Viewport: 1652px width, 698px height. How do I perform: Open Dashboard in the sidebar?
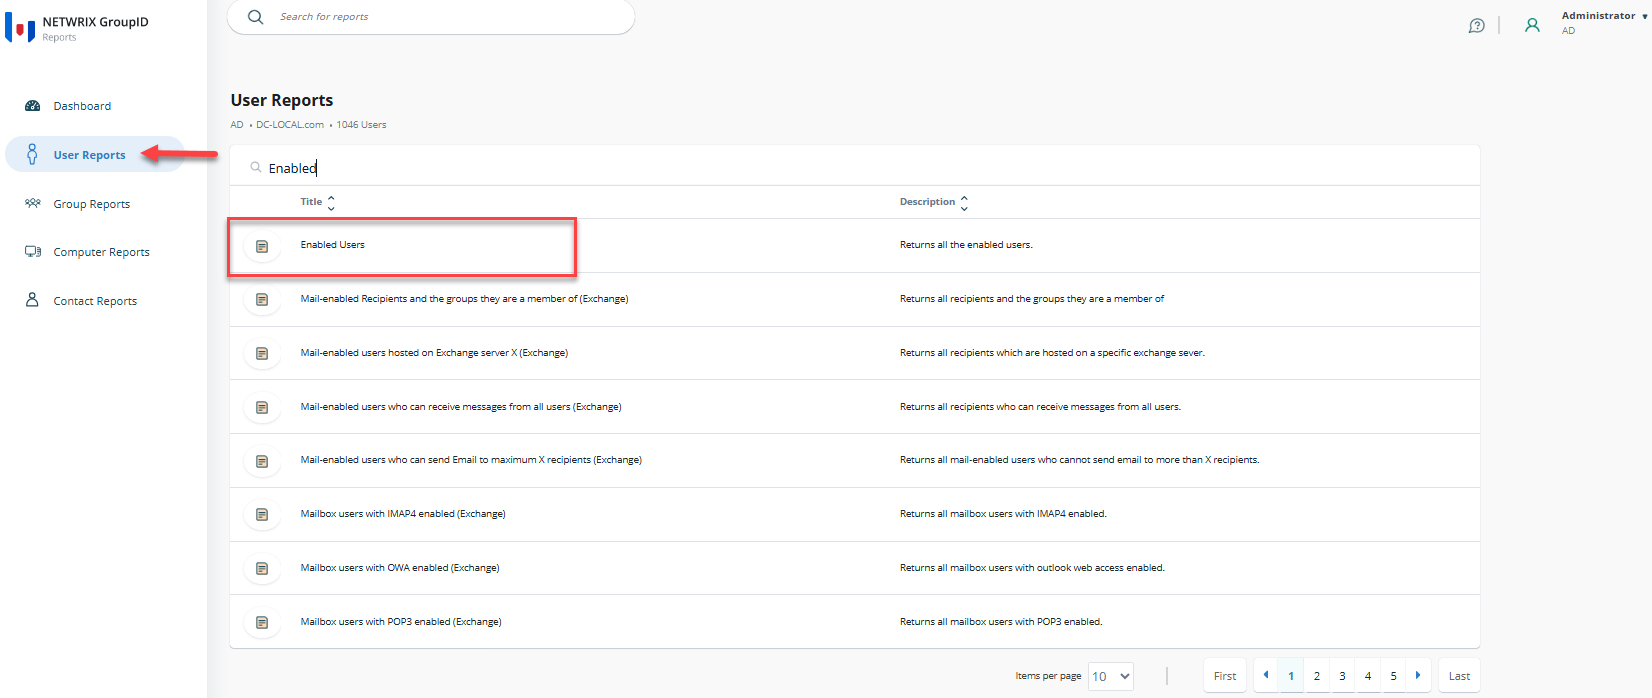[82, 106]
